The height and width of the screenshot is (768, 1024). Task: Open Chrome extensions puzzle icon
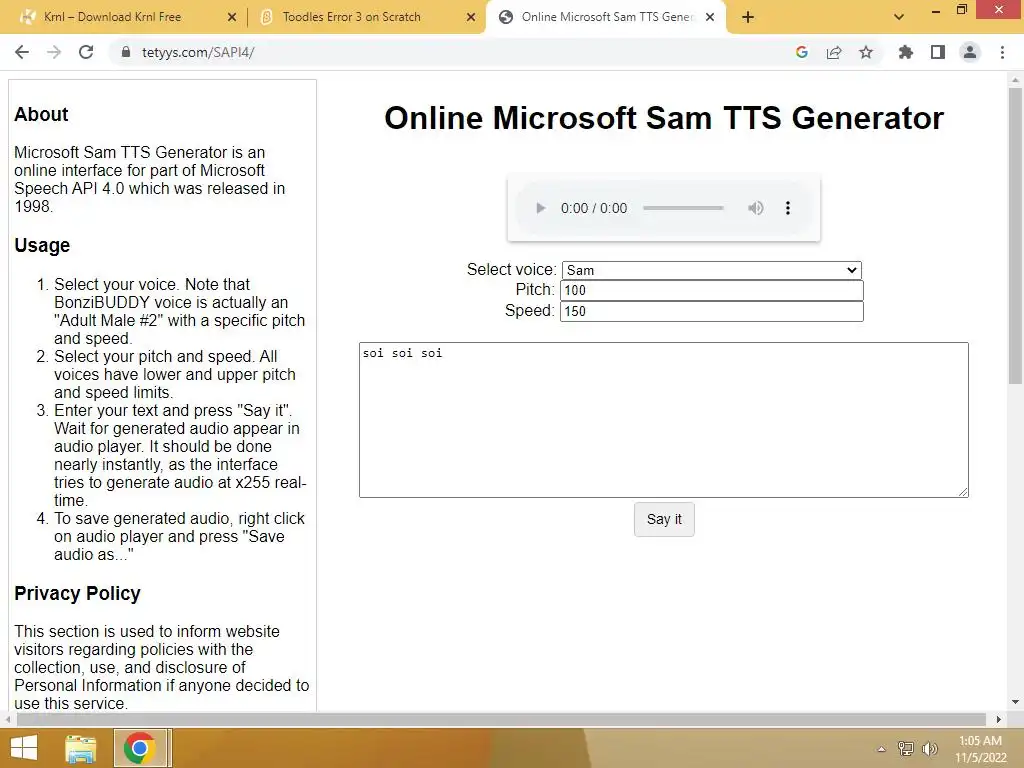pyautogui.click(x=905, y=52)
